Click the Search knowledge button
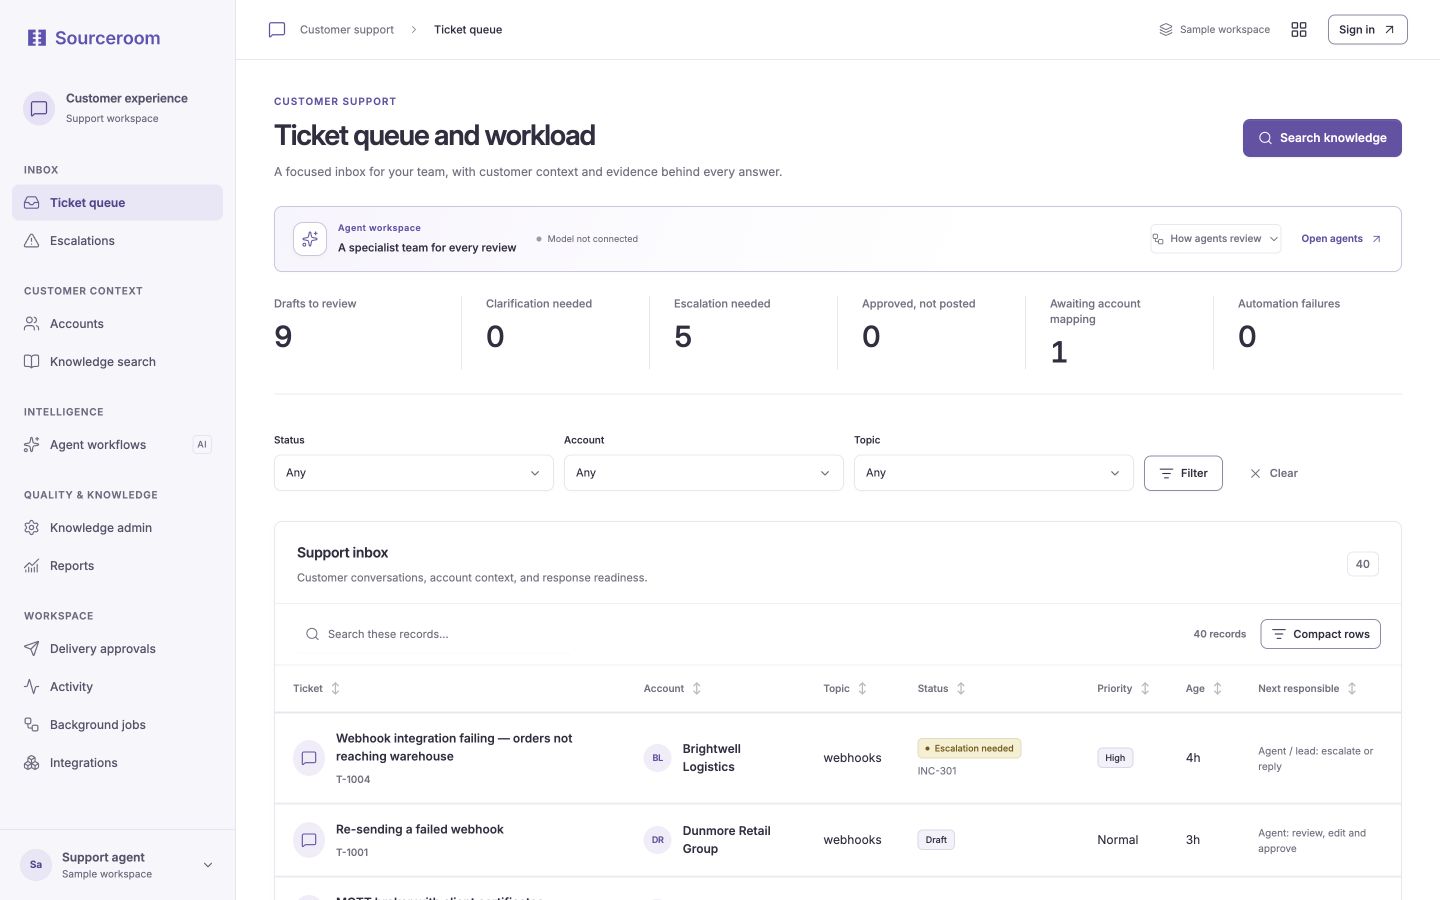Image resolution: width=1440 pixels, height=900 pixels. 1322,138
